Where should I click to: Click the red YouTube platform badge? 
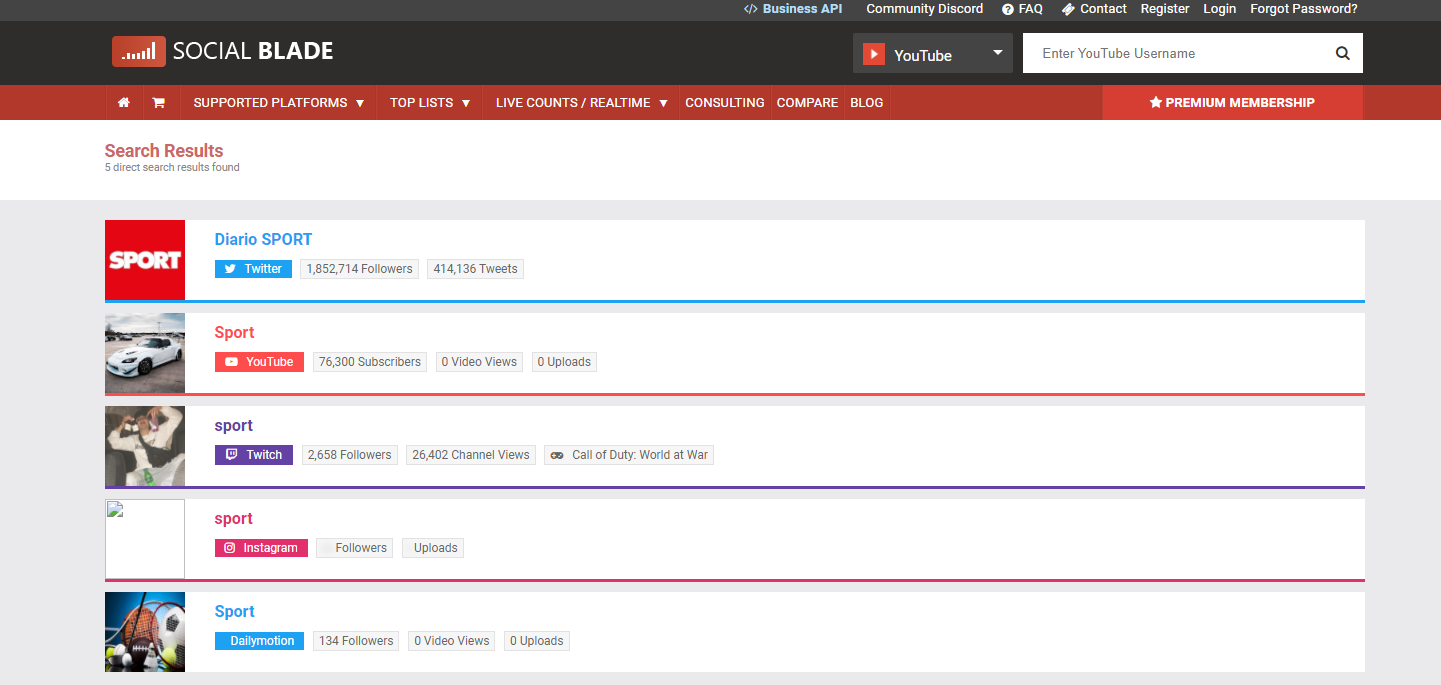[259, 362]
